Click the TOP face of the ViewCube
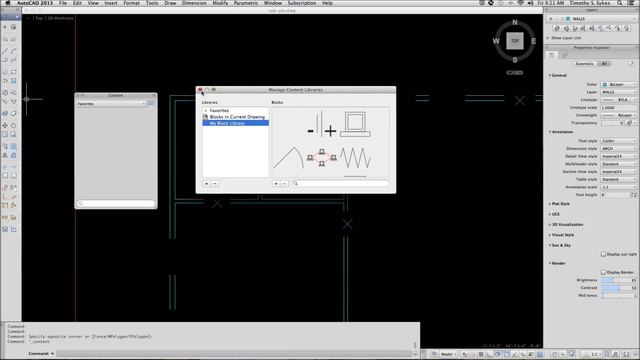The image size is (640, 360). pyautogui.click(x=515, y=41)
